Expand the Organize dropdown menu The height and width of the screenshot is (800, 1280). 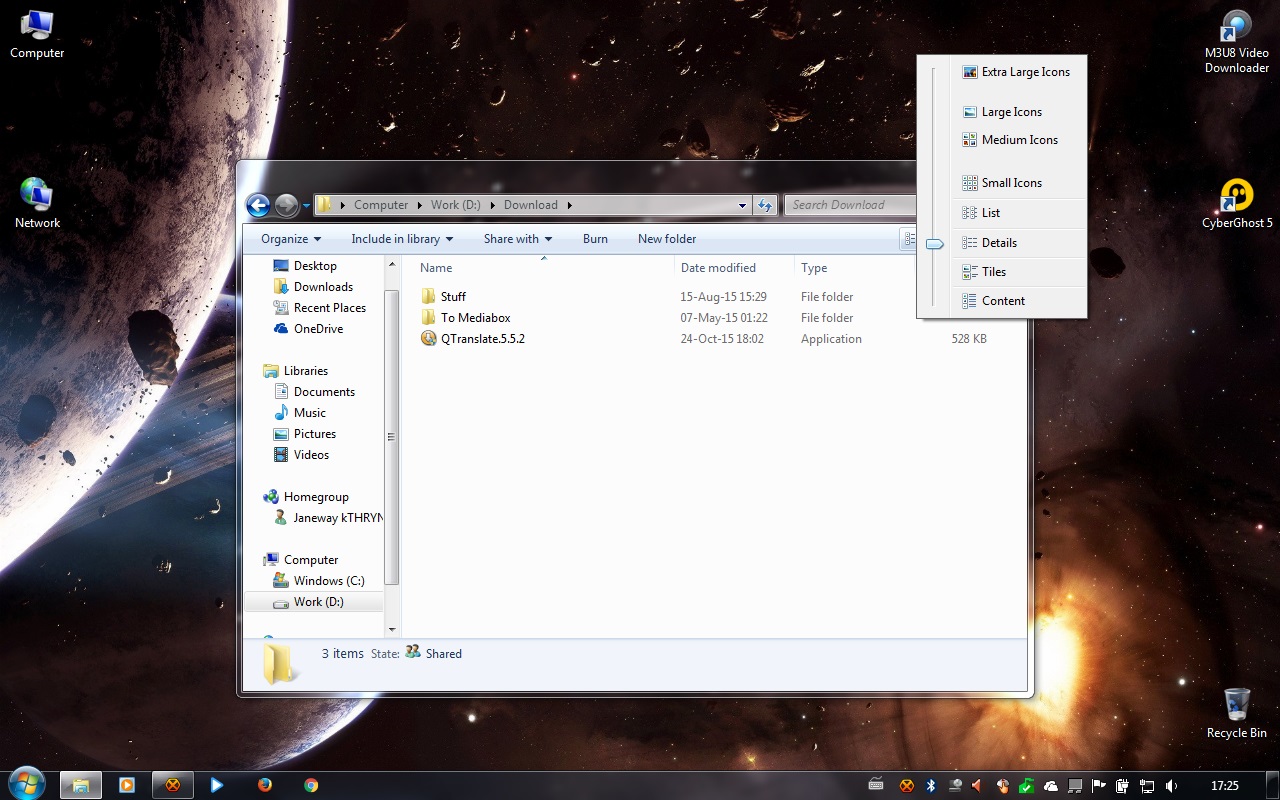(x=291, y=239)
